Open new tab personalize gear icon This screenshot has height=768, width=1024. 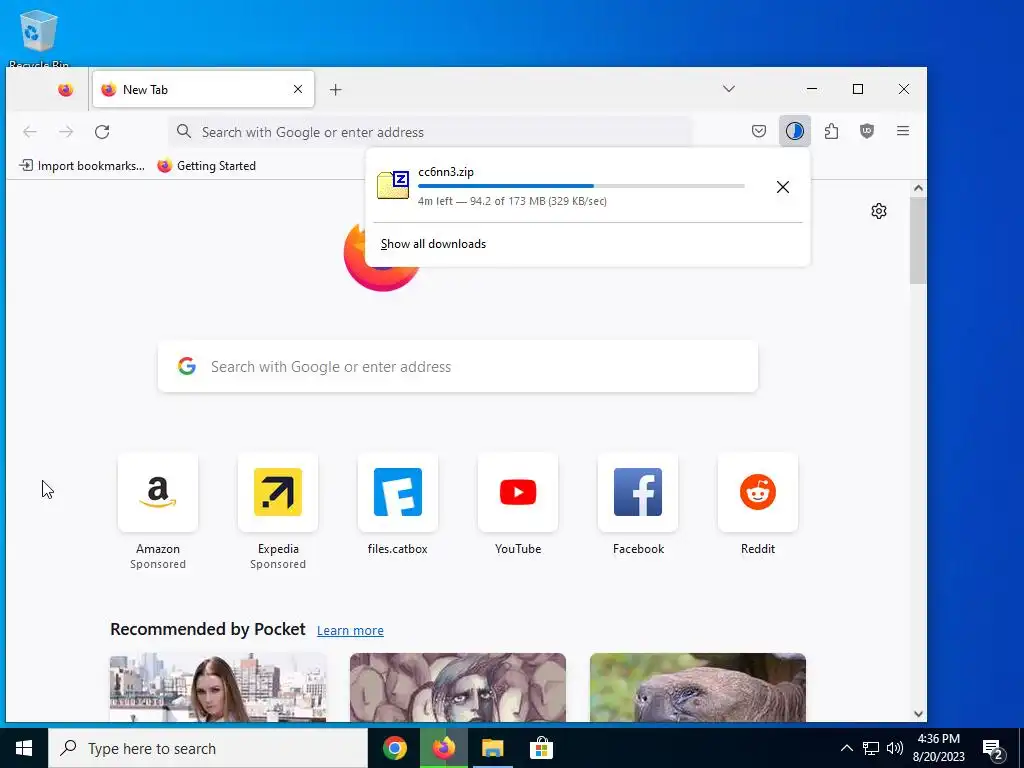pyautogui.click(x=879, y=211)
